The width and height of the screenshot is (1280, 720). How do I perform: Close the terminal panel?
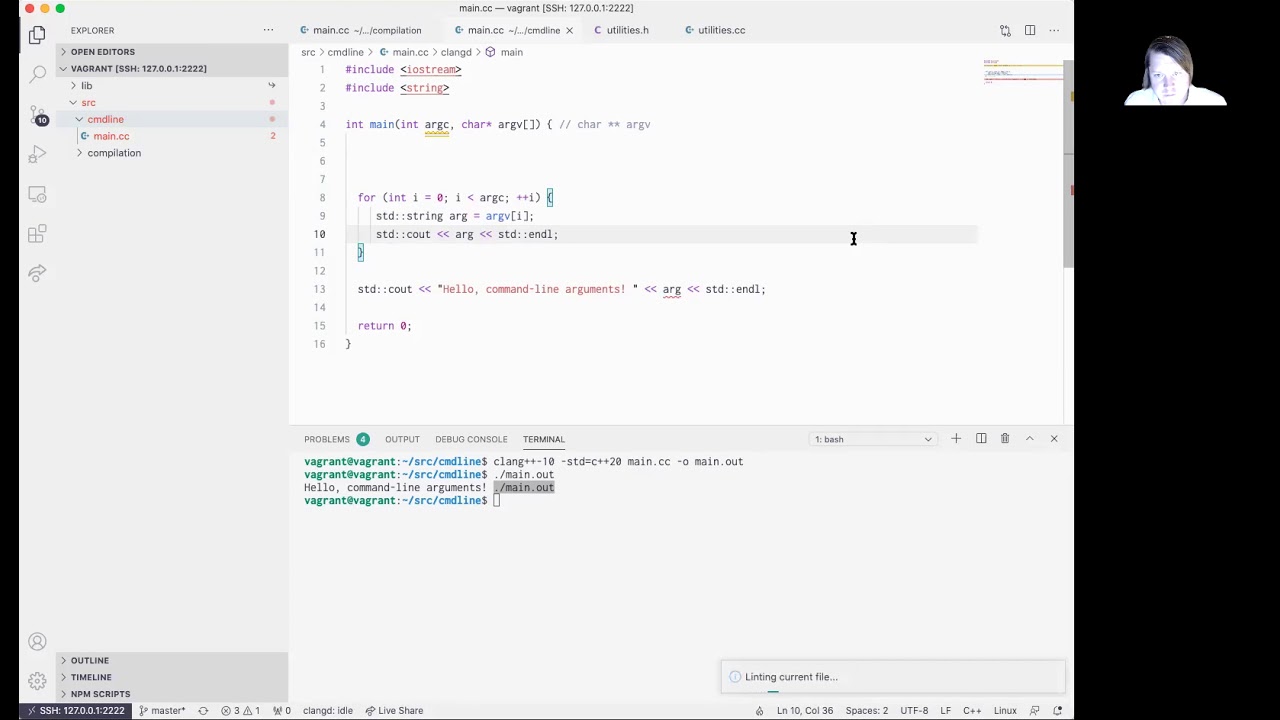pyautogui.click(x=1054, y=439)
